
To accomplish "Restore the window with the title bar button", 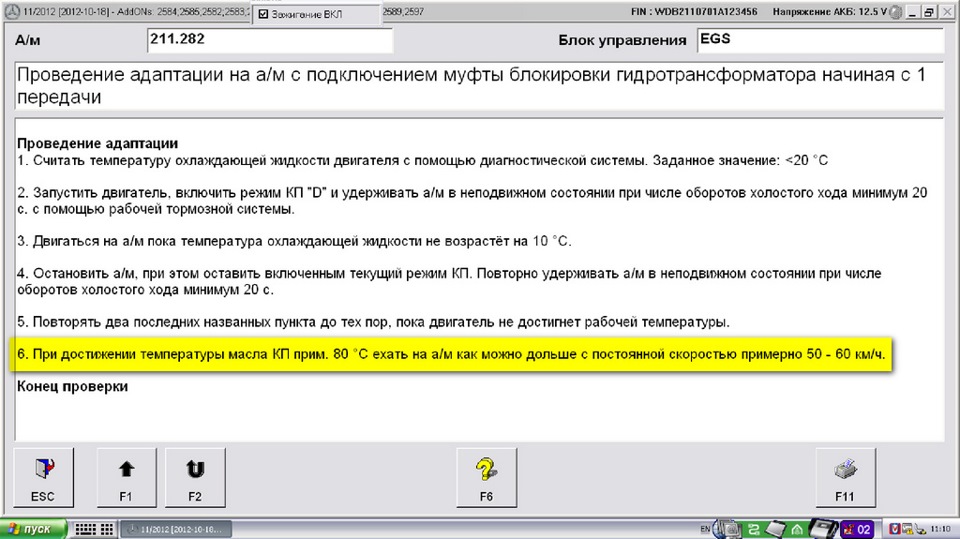I will [929, 12].
